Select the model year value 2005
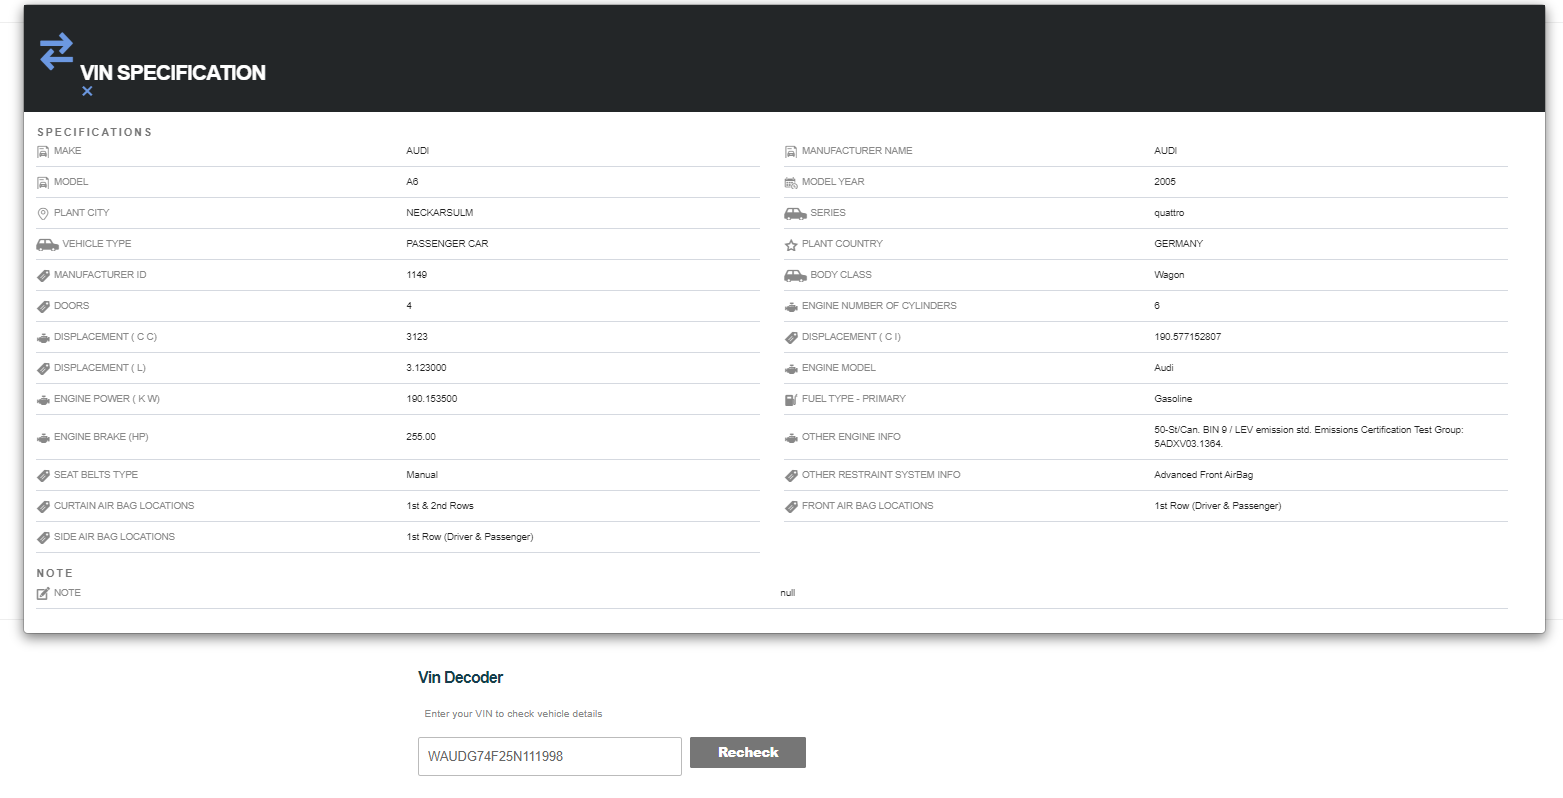 (x=1165, y=182)
